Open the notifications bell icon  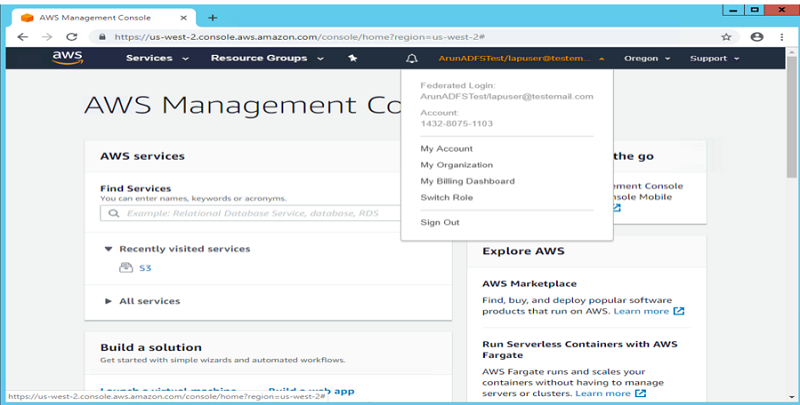412,58
